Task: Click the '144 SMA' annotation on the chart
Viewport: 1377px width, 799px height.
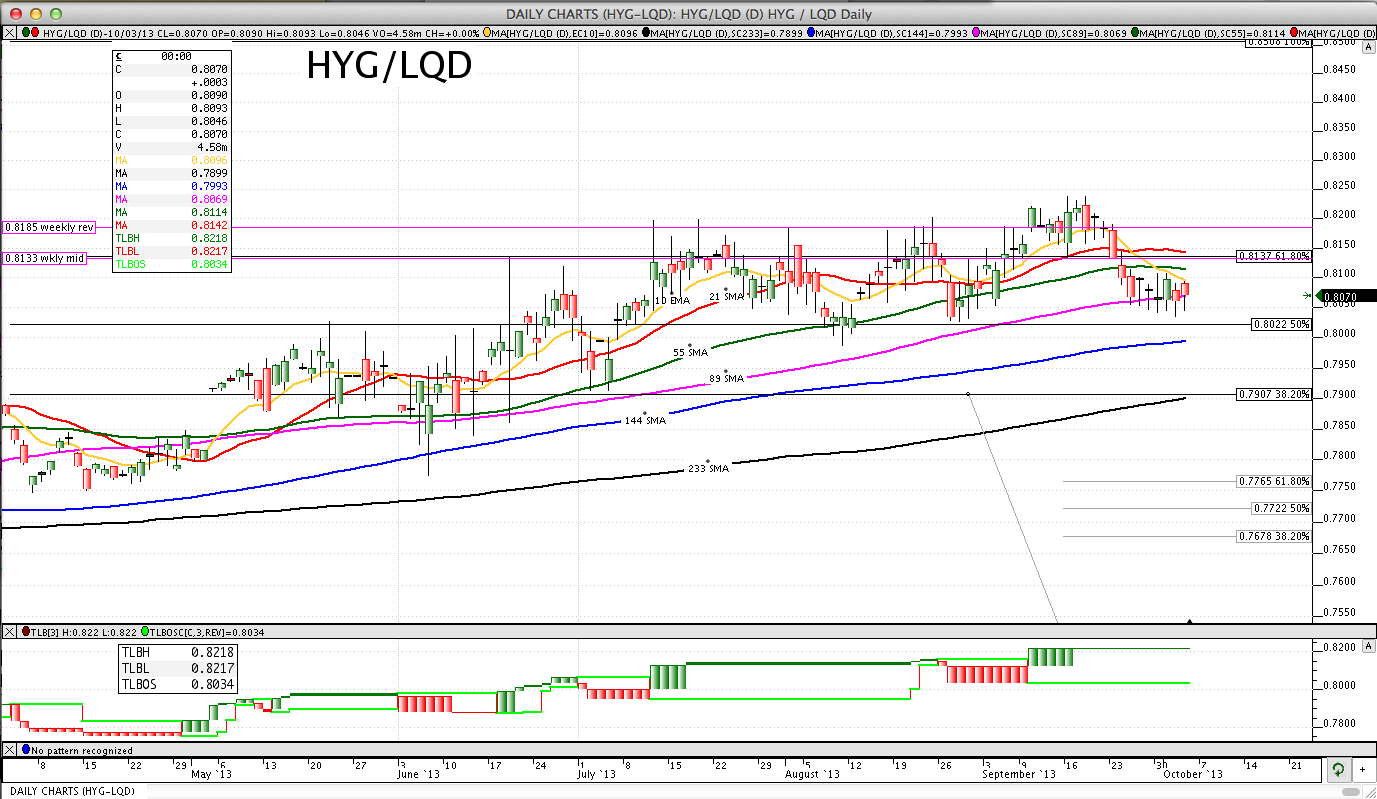Action: (645, 421)
